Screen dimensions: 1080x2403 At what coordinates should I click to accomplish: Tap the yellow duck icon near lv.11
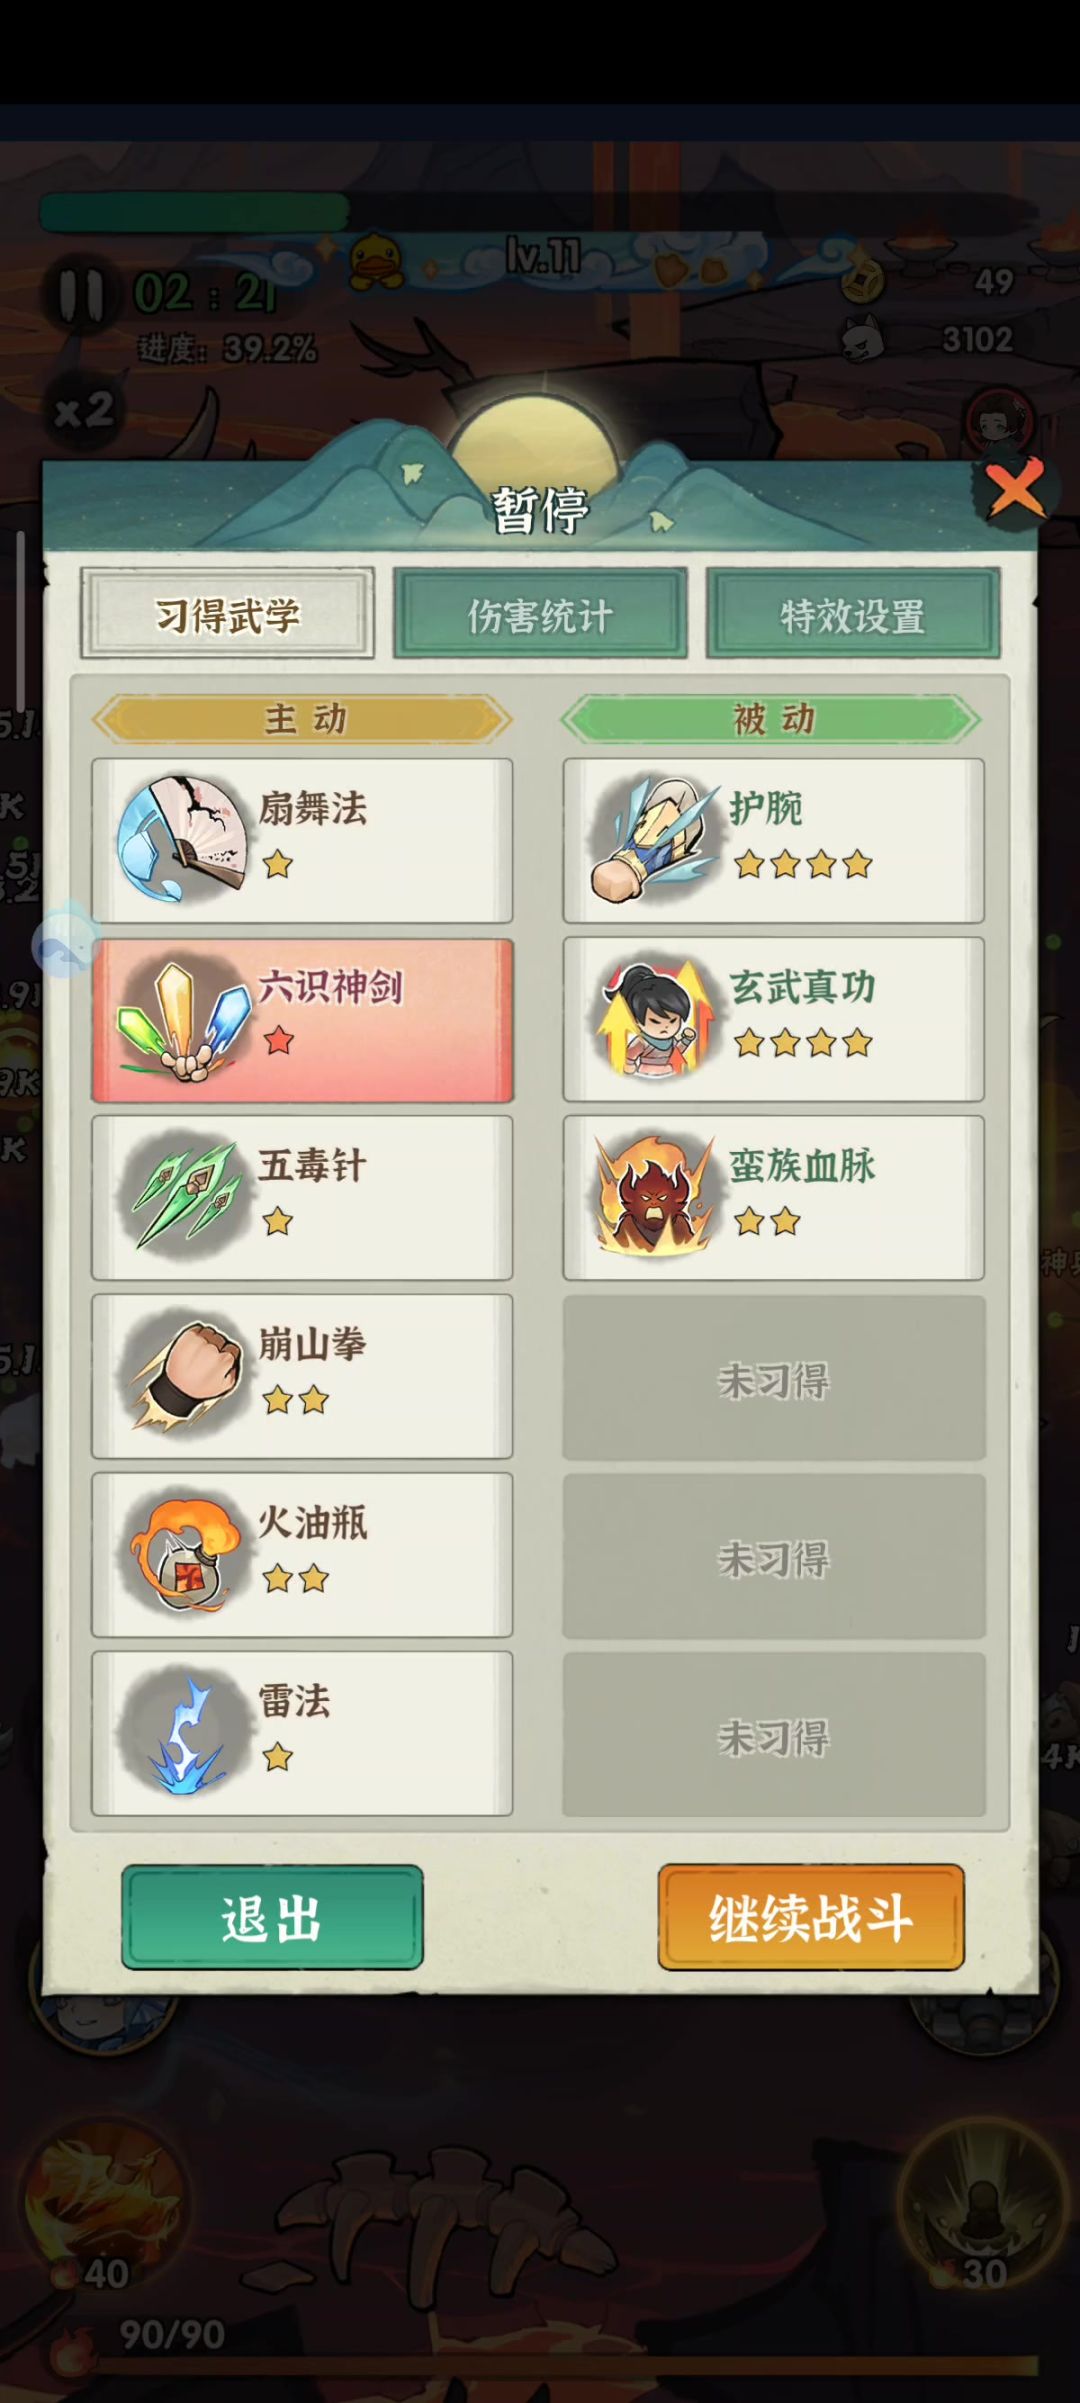pos(377,262)
